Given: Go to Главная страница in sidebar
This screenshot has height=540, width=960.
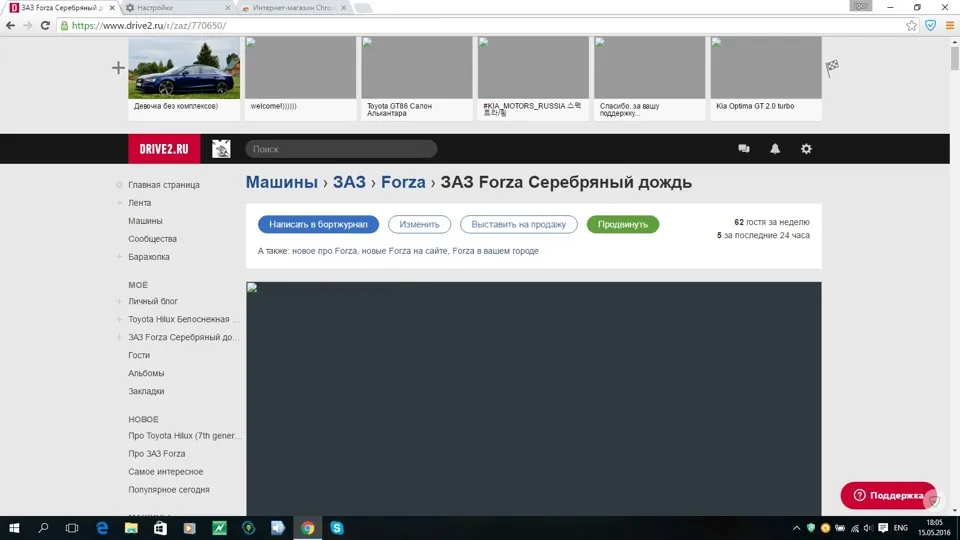Looking at the screenshot, I should pos(163,185).
